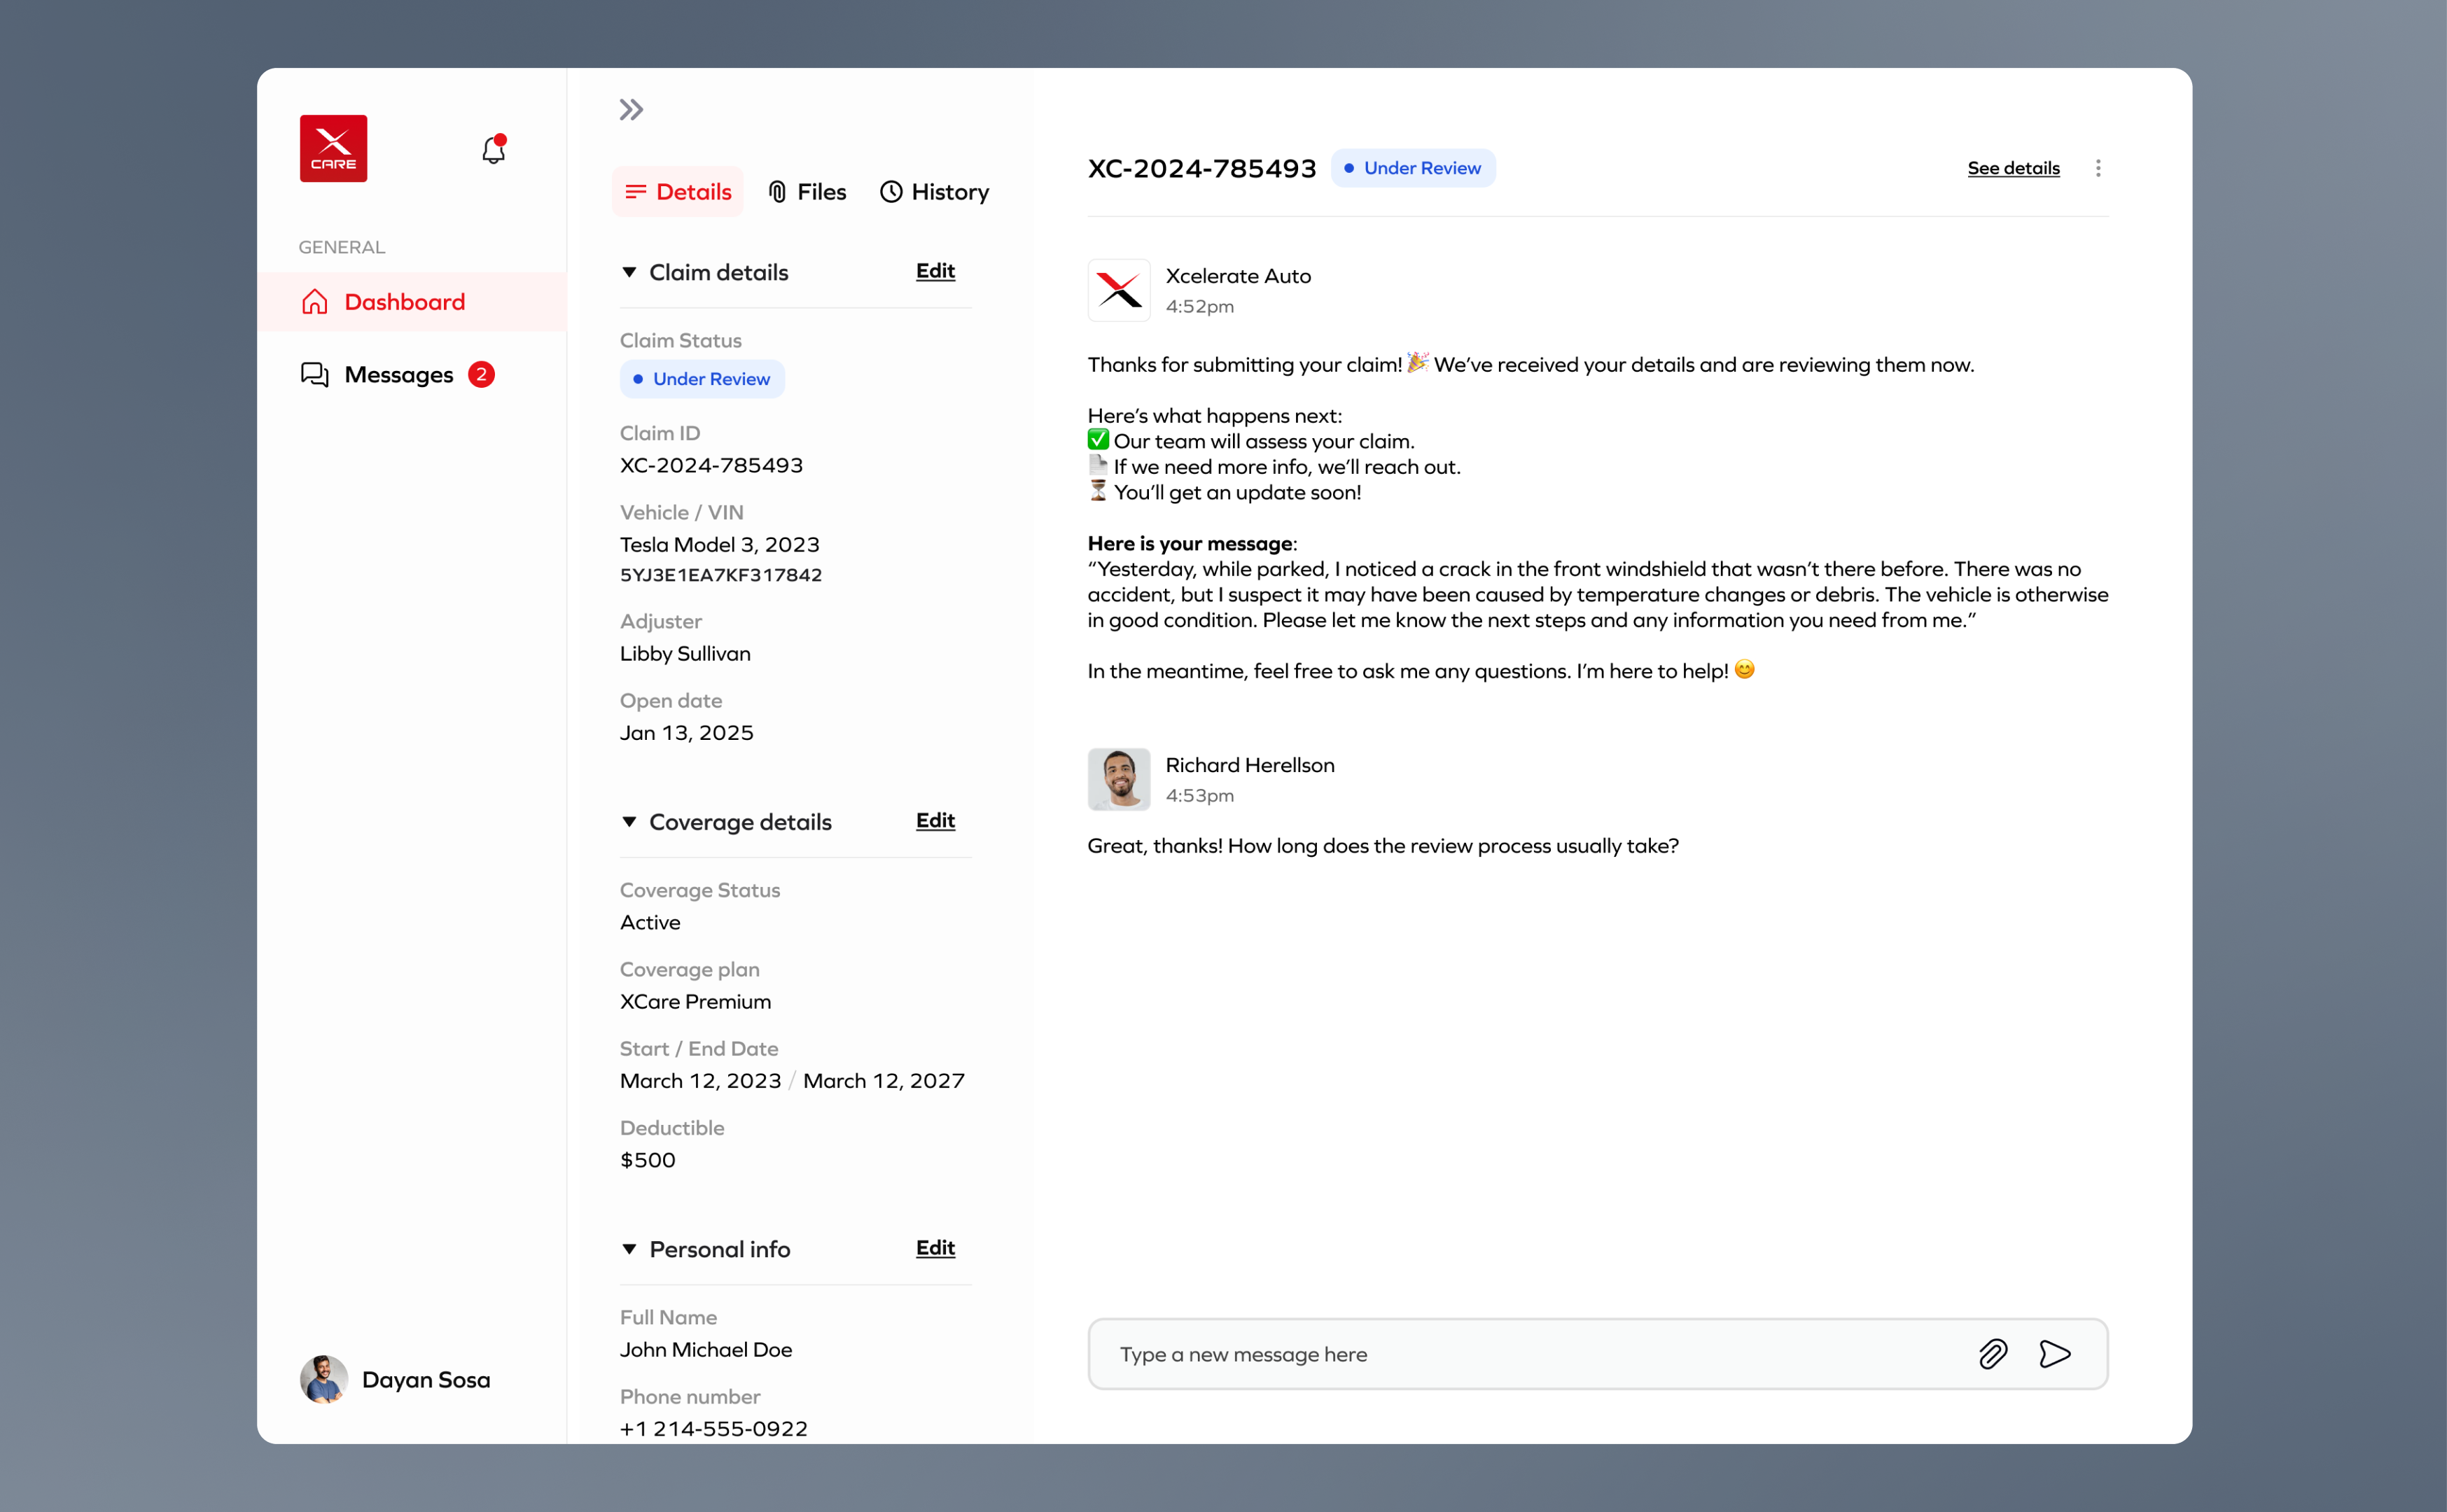Click Richard's message about review process time

(x=1383, y=846)
